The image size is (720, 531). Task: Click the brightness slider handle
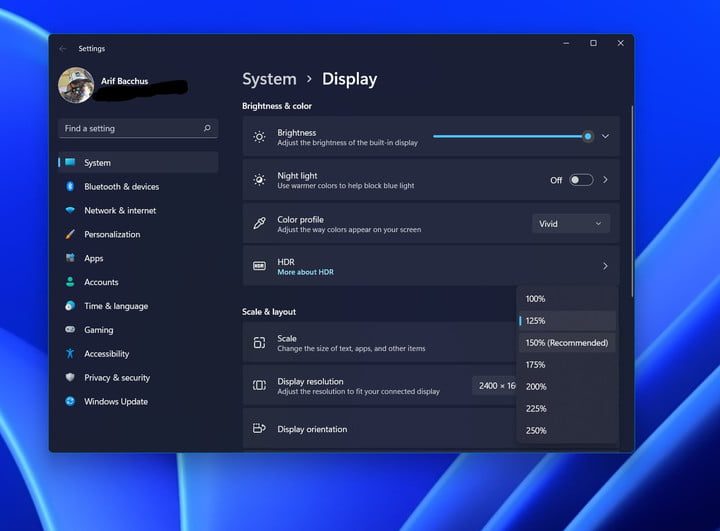pyautogui.click(x=588, y=136)
